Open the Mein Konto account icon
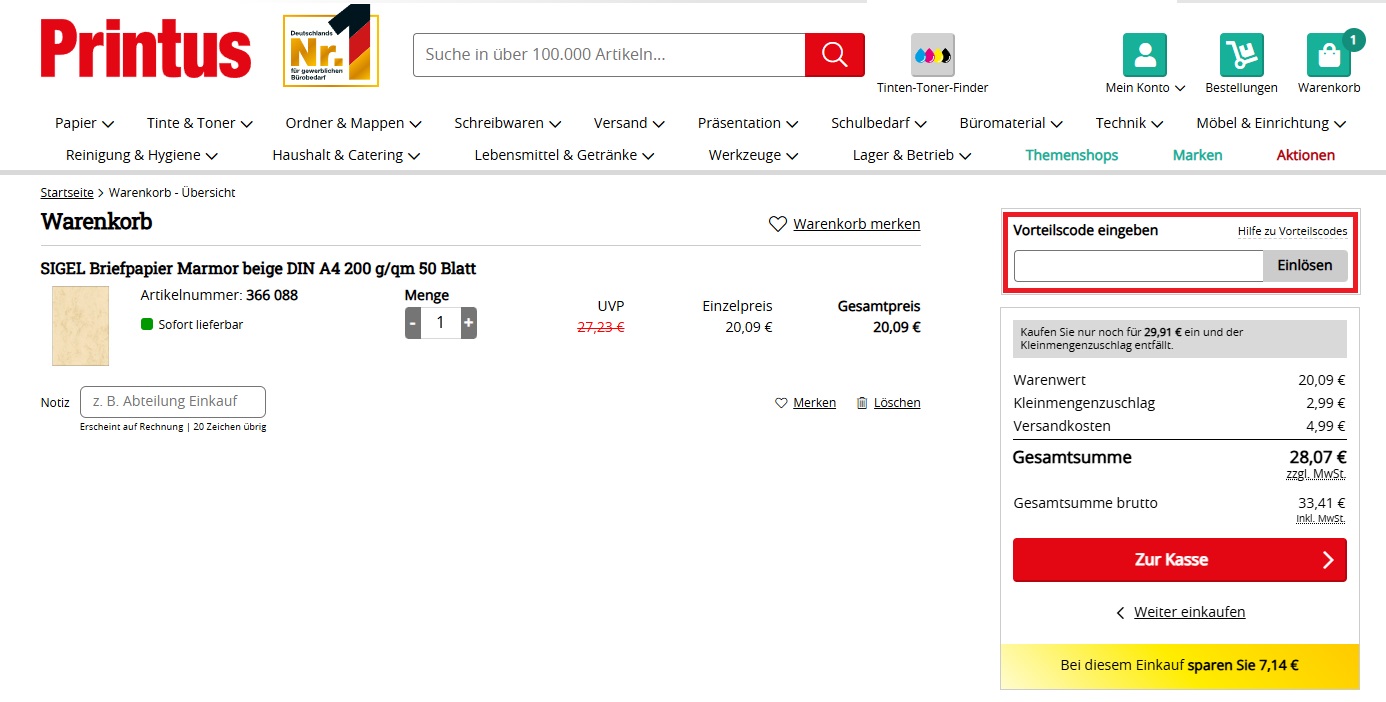Viewport: 1386px width, 702px height. [x=1144, y=55]
